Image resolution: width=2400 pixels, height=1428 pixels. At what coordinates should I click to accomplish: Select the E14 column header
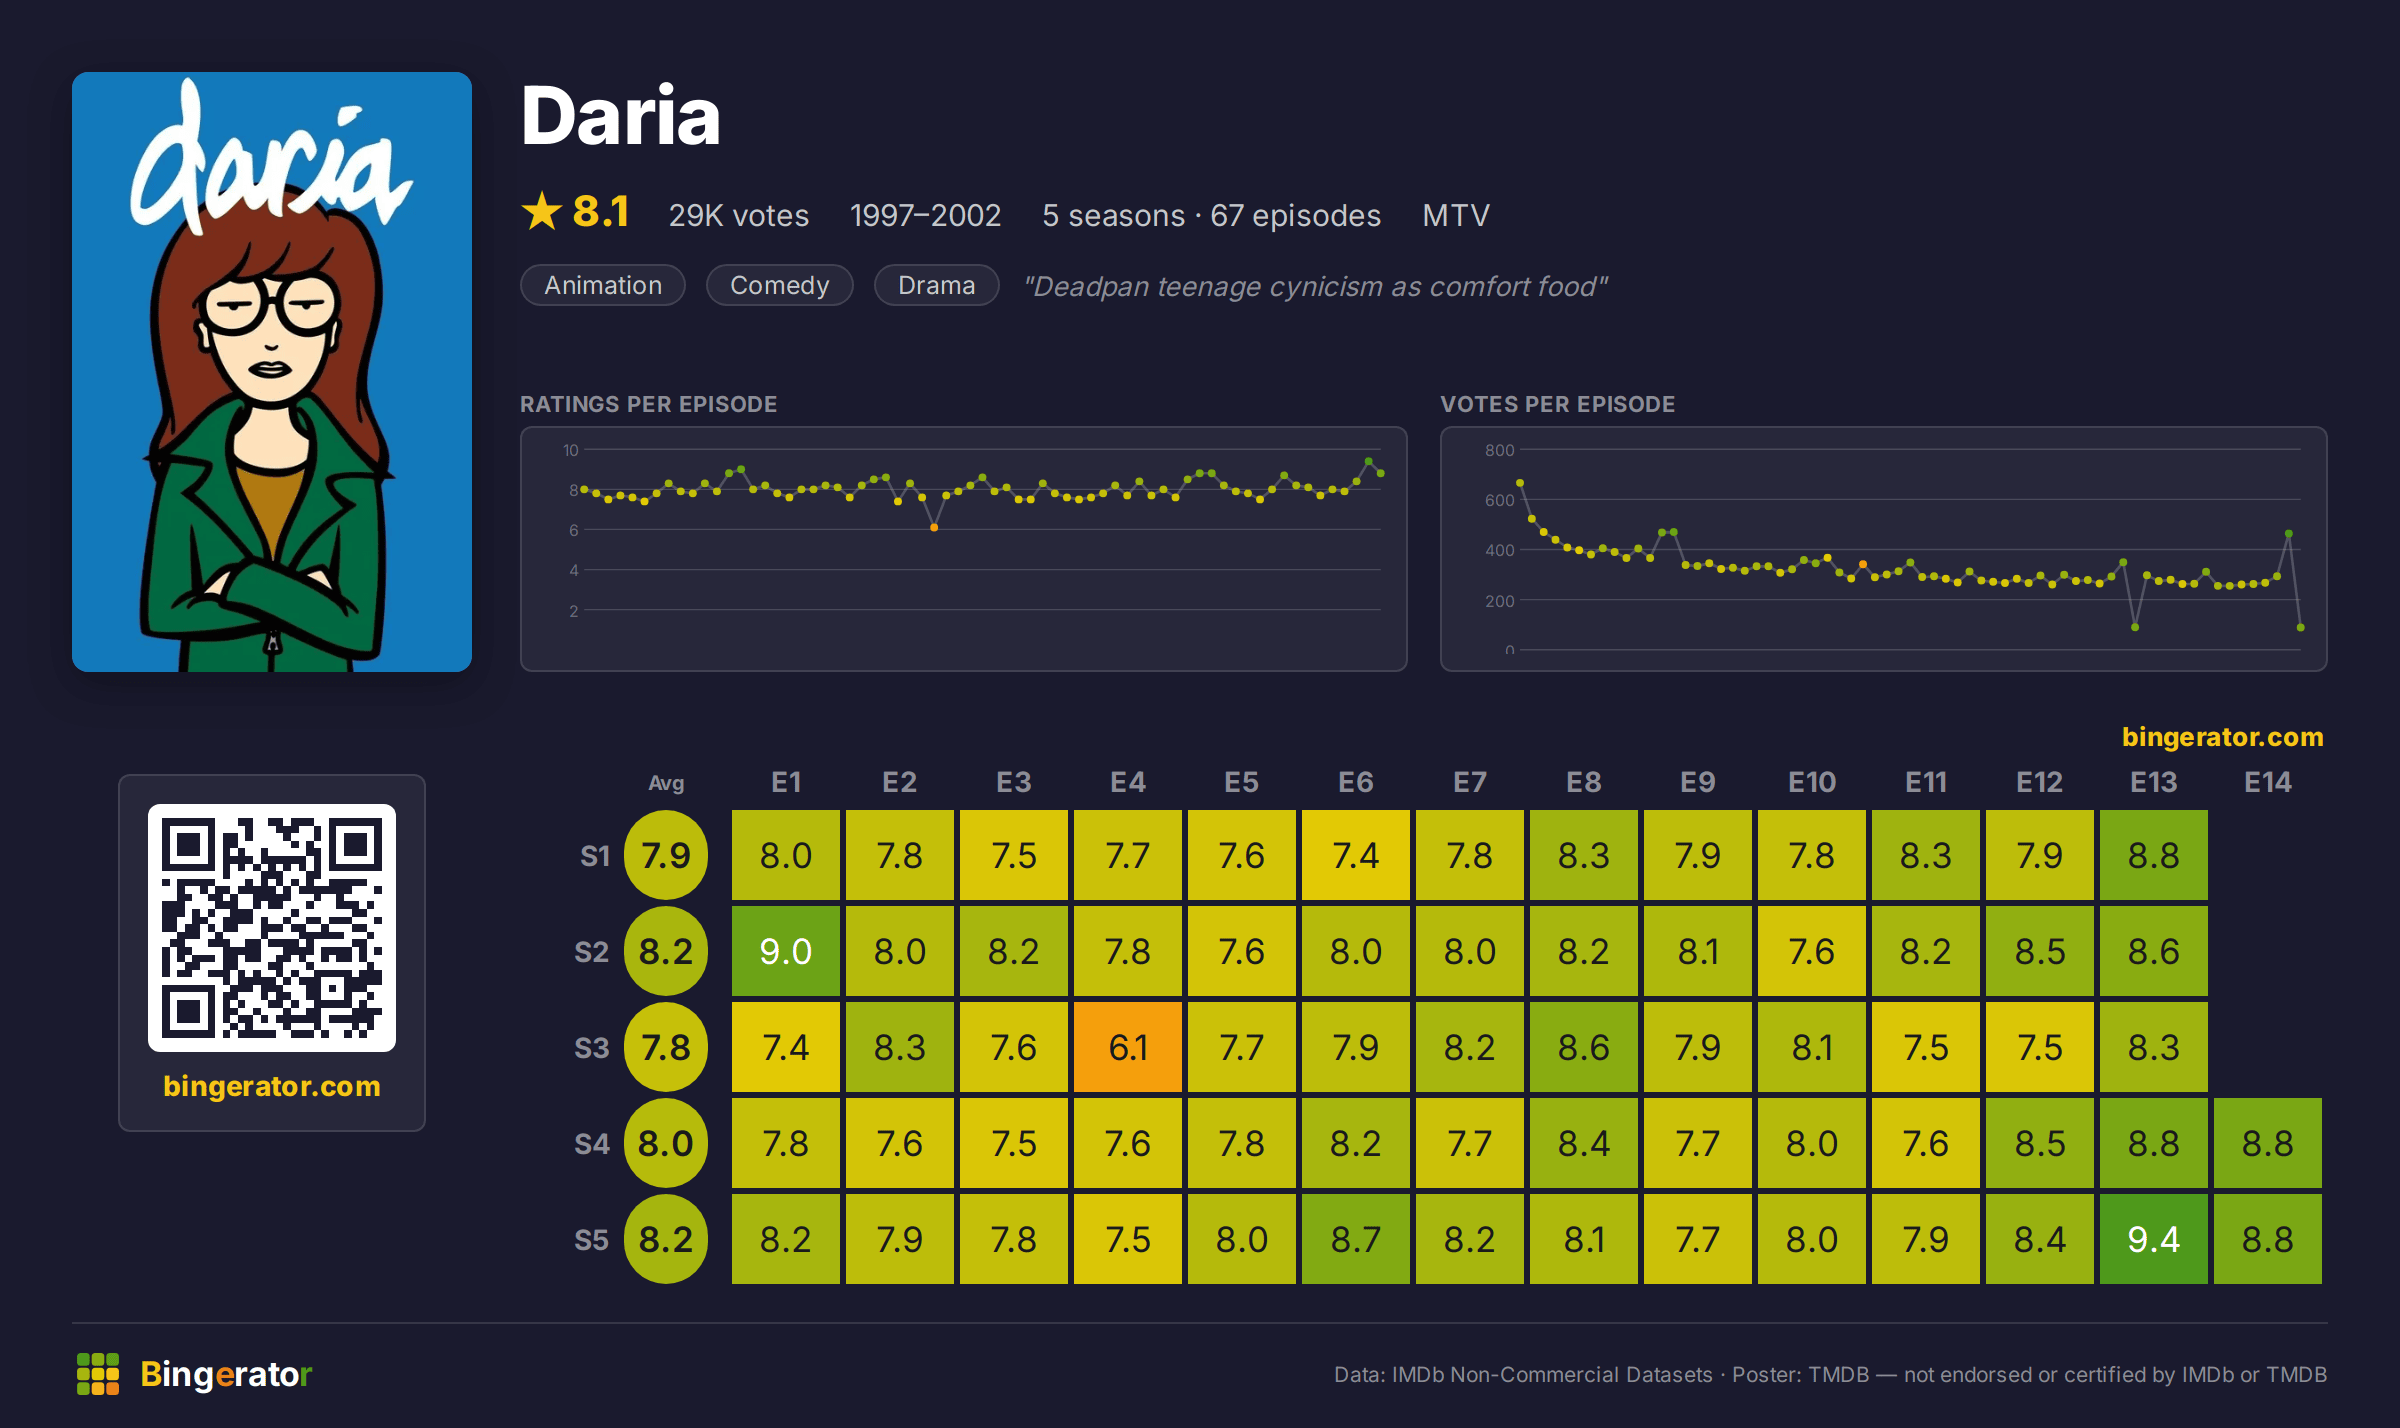pyautogui.click(x=2268, y=782)
